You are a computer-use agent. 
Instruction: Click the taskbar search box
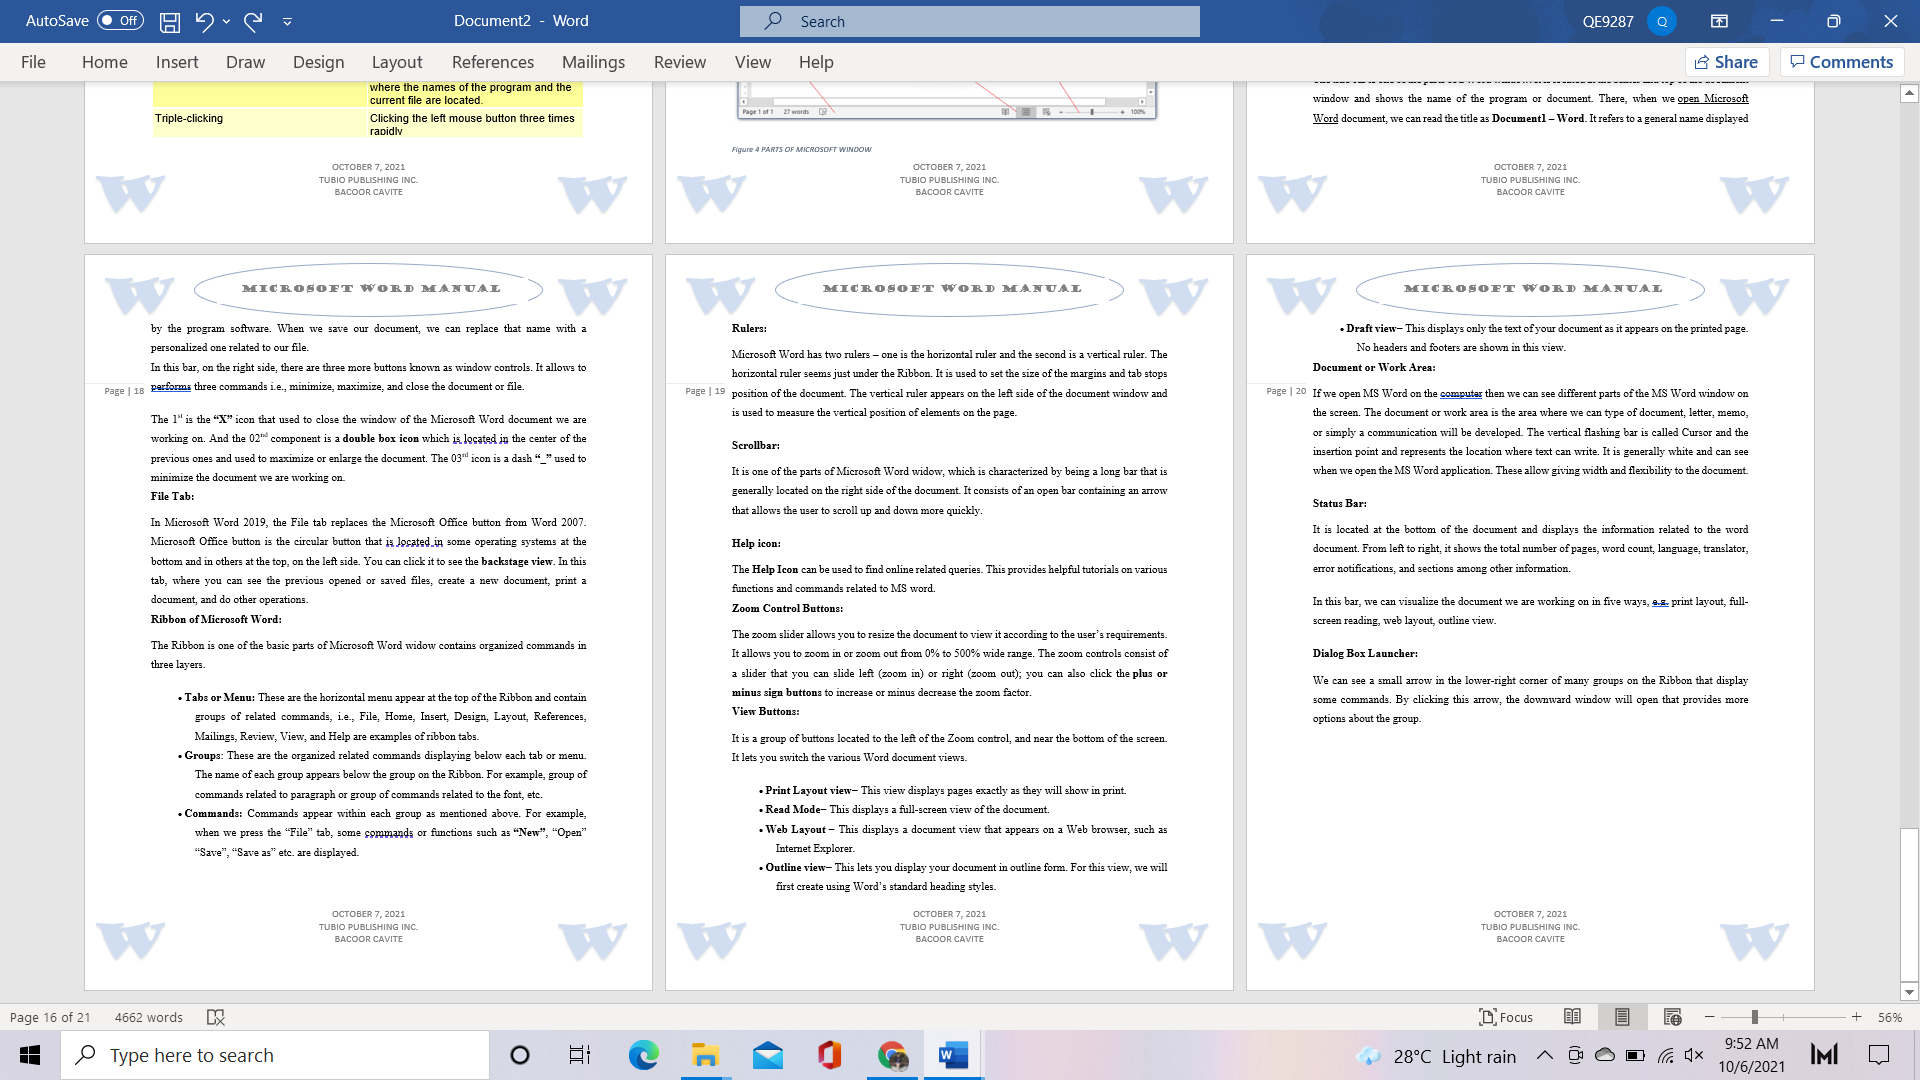pyautogui.click(x=275, y=1055)
